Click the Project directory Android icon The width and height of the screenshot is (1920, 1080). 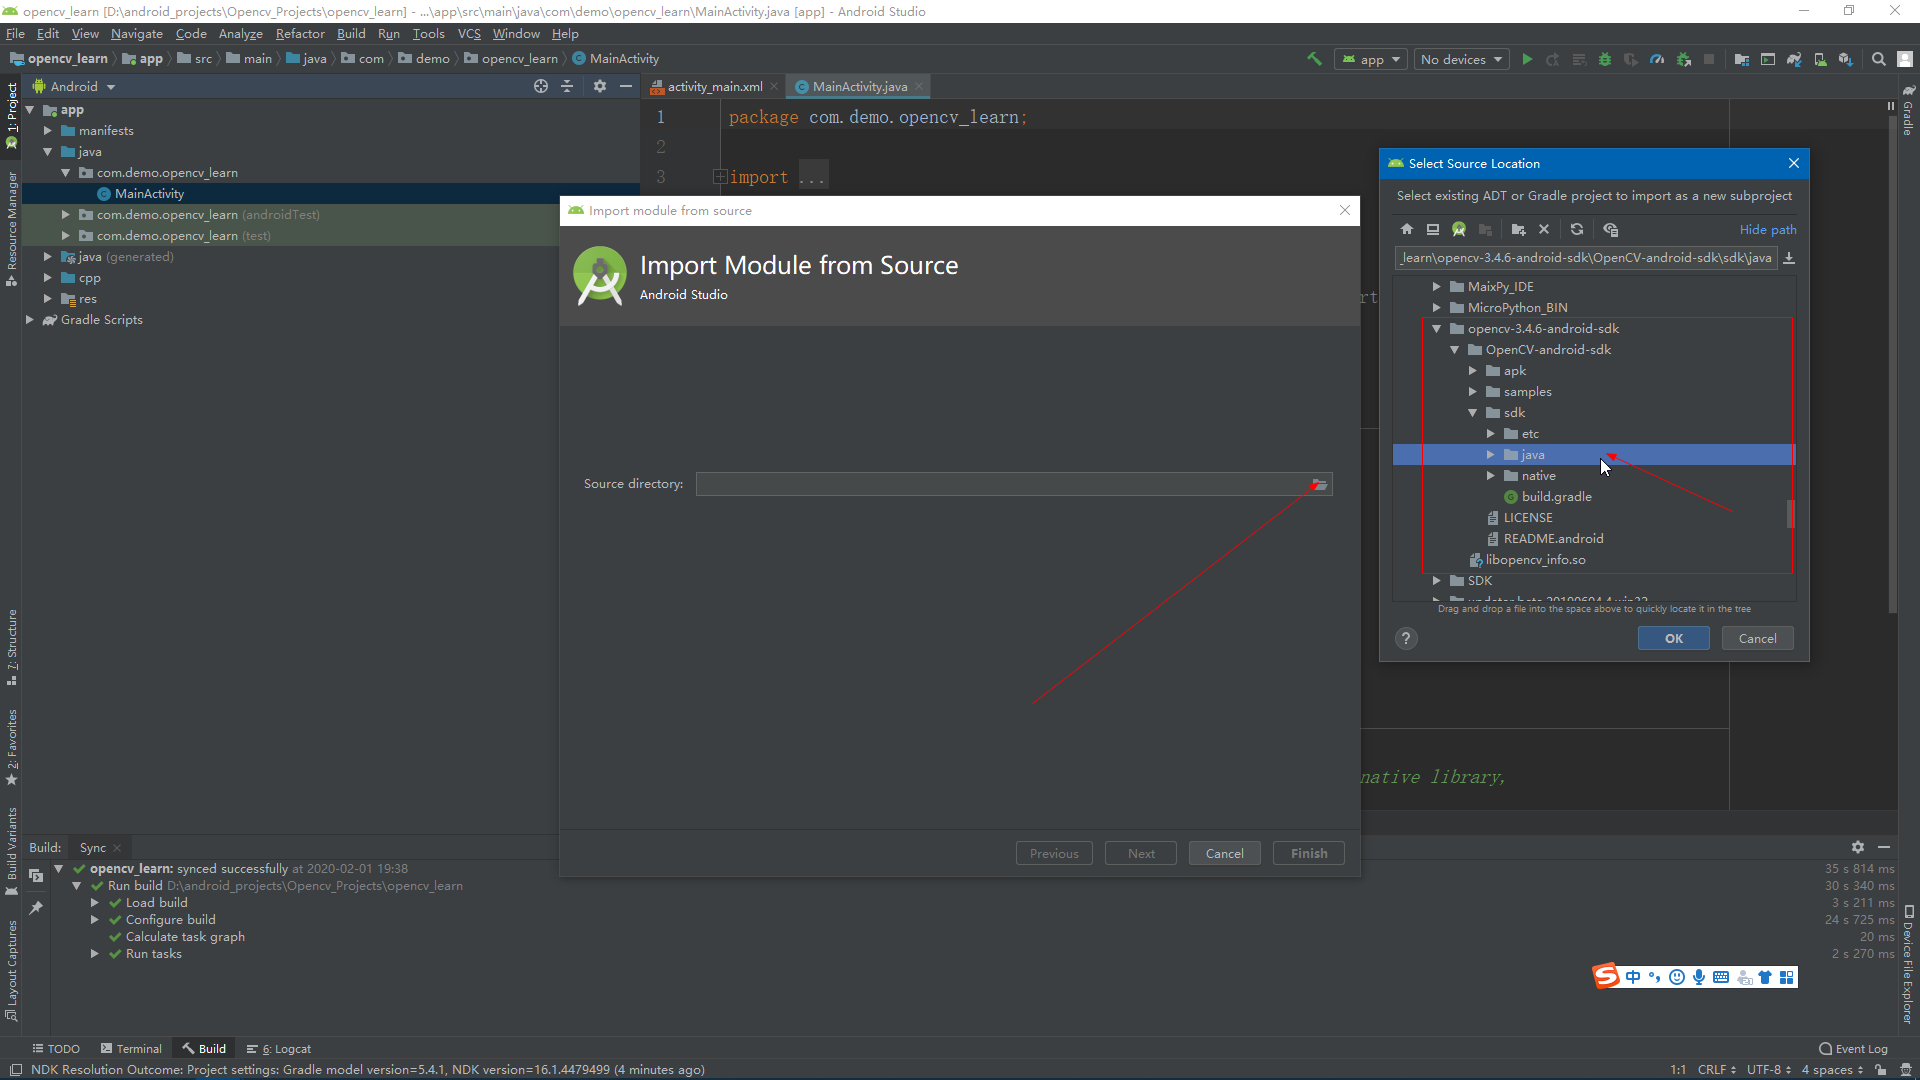(1459, 230)
